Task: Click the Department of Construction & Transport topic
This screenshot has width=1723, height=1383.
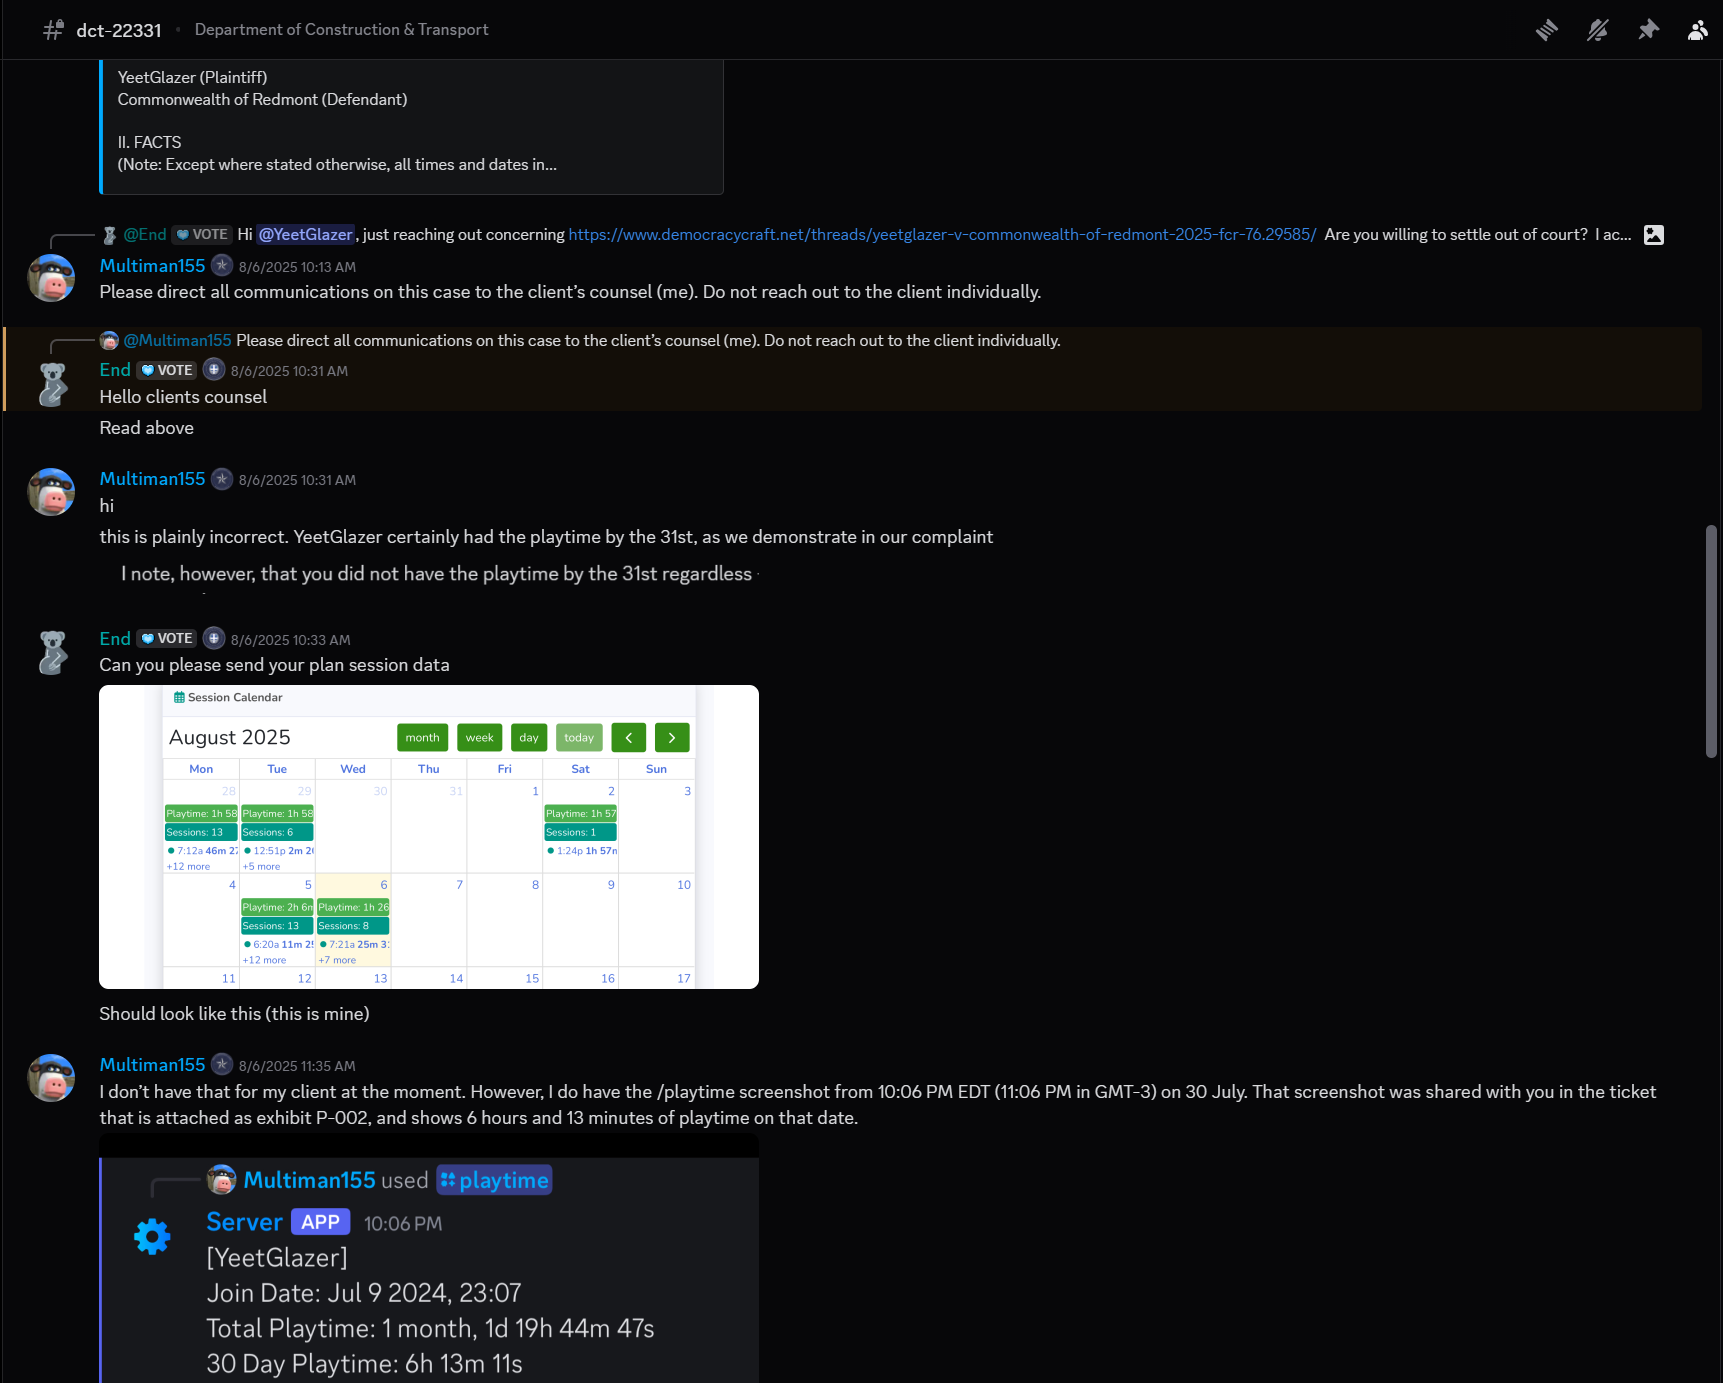Action: click(x=341, y=30)
